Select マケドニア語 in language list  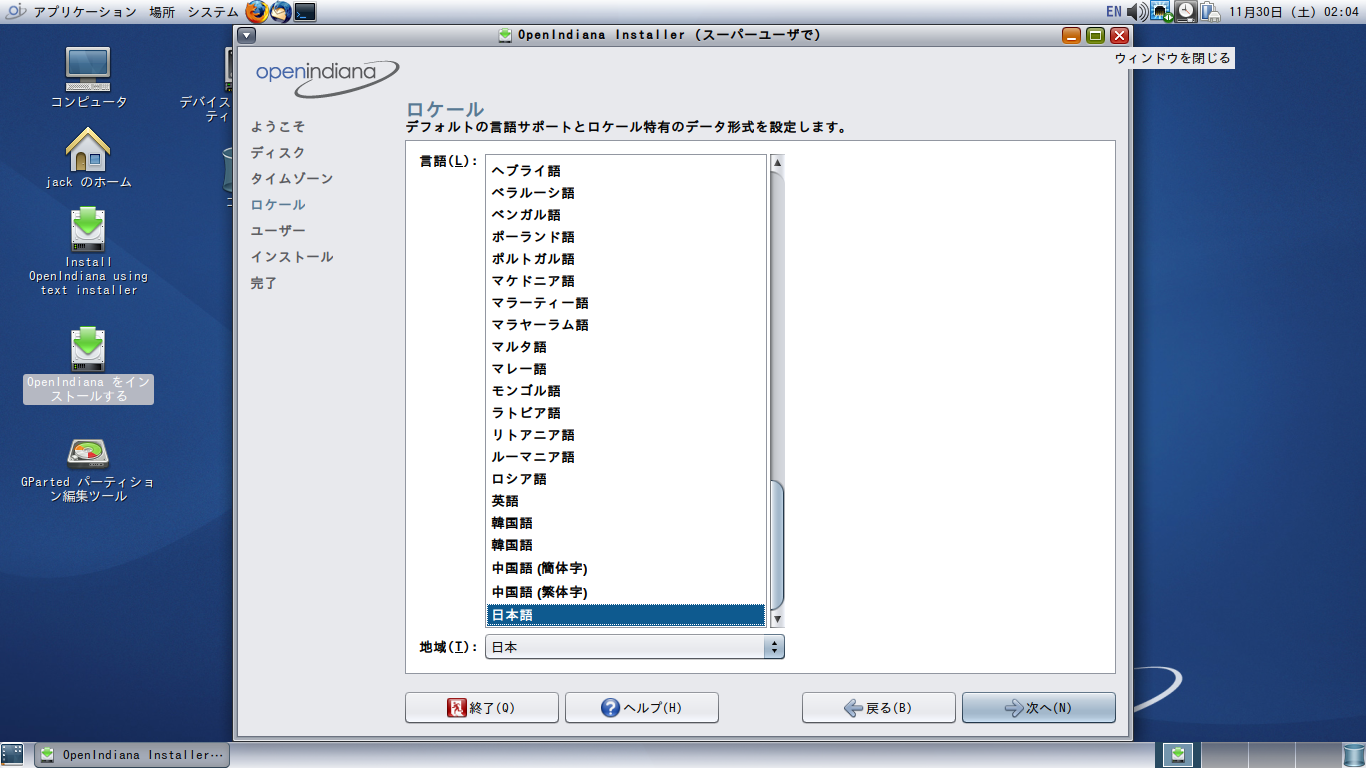click(x=626, y=281)
